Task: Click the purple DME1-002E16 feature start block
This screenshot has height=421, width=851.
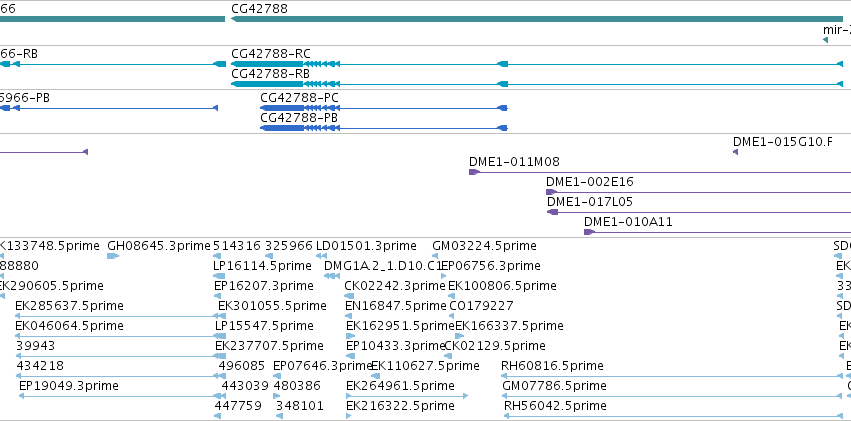Action: coord(551,192)
